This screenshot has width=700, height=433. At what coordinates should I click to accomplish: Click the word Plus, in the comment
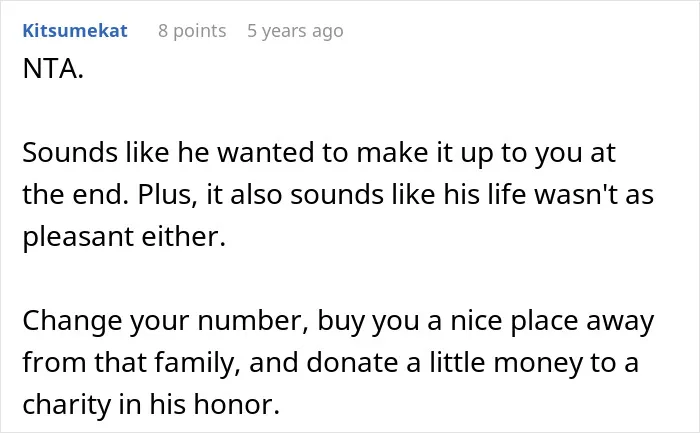coord(167,195)
